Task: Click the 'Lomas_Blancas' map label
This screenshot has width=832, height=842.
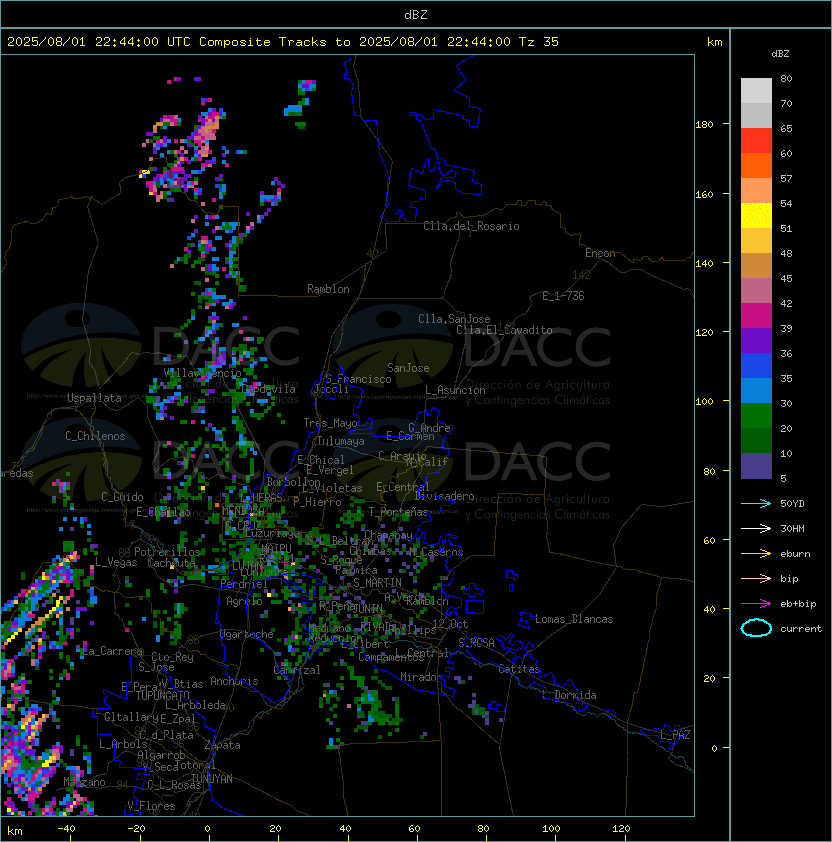Action: coord(574,619)
